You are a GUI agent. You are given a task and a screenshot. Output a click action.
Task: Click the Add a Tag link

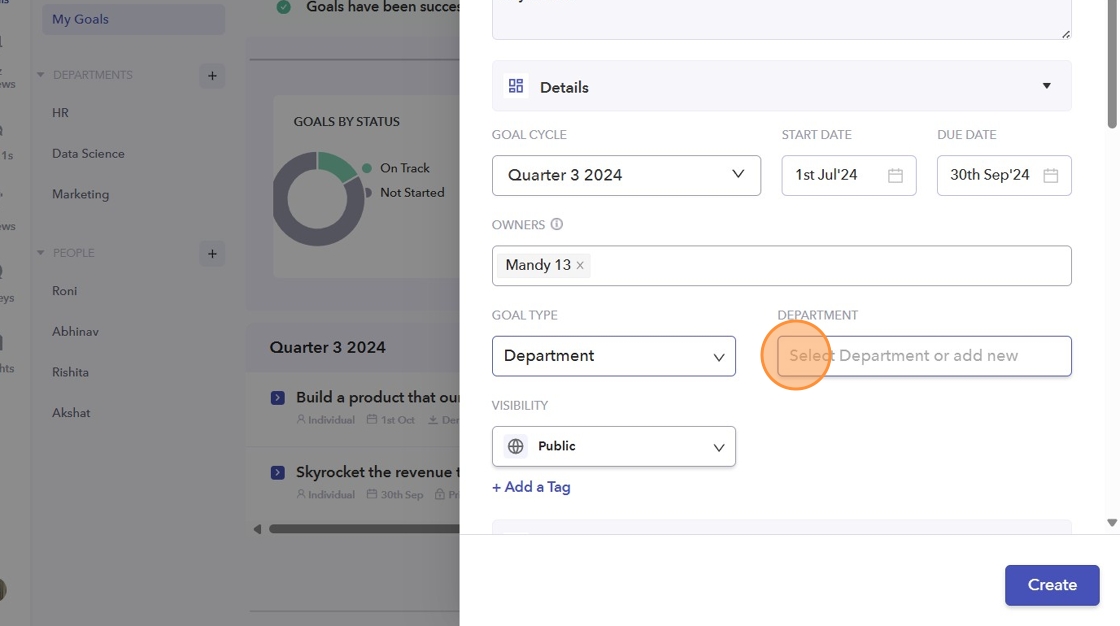pyautogui.click(x=531, y=487)
